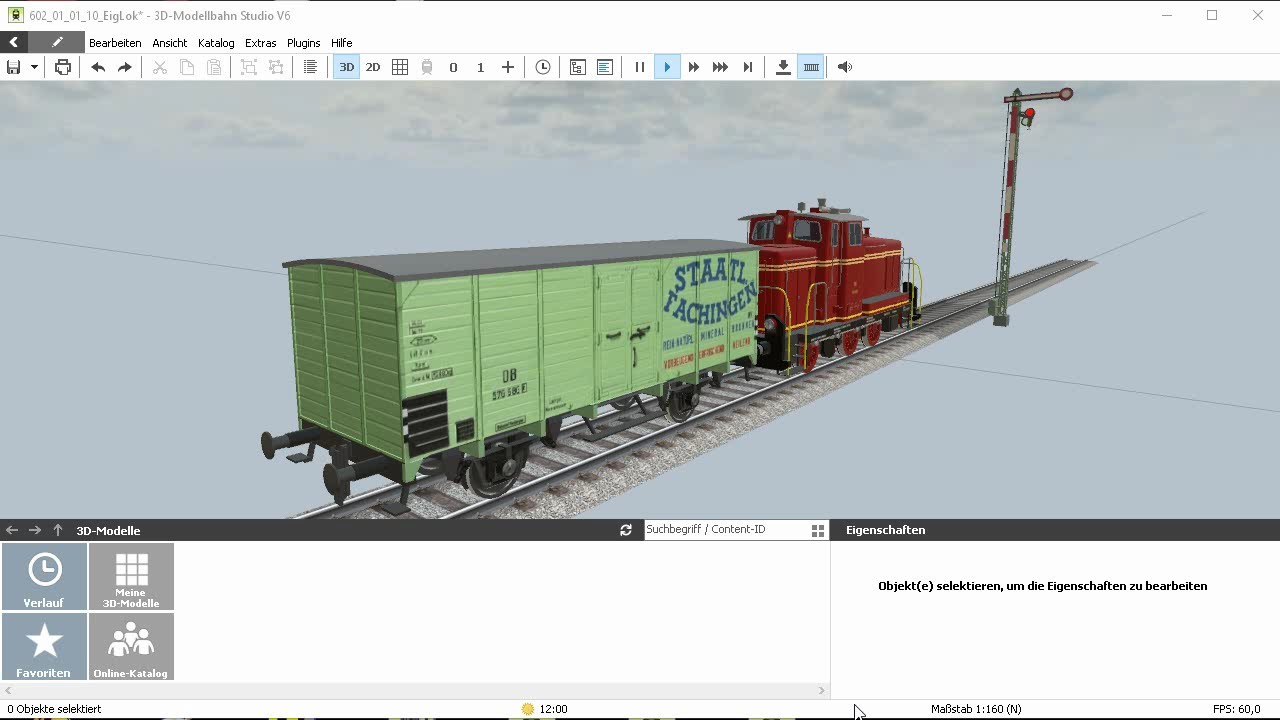Open the save options dropdown arrow
This screenshot has width=1280, height=720.
point(34,67)
